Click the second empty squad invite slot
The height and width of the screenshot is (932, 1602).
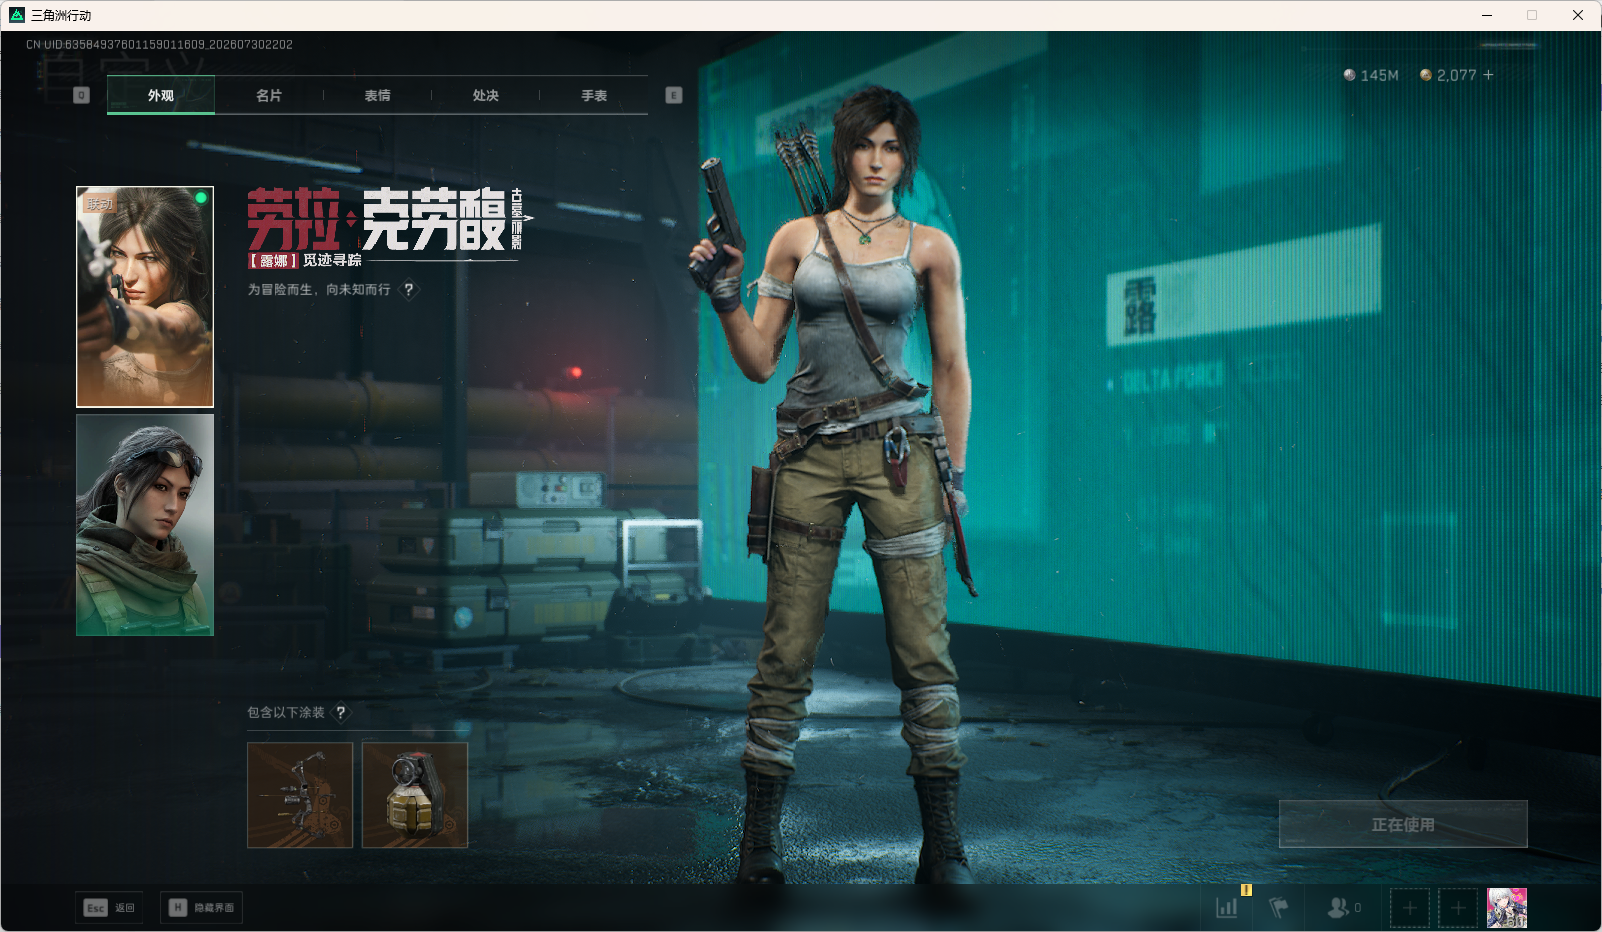click(x=1458, y=908)
